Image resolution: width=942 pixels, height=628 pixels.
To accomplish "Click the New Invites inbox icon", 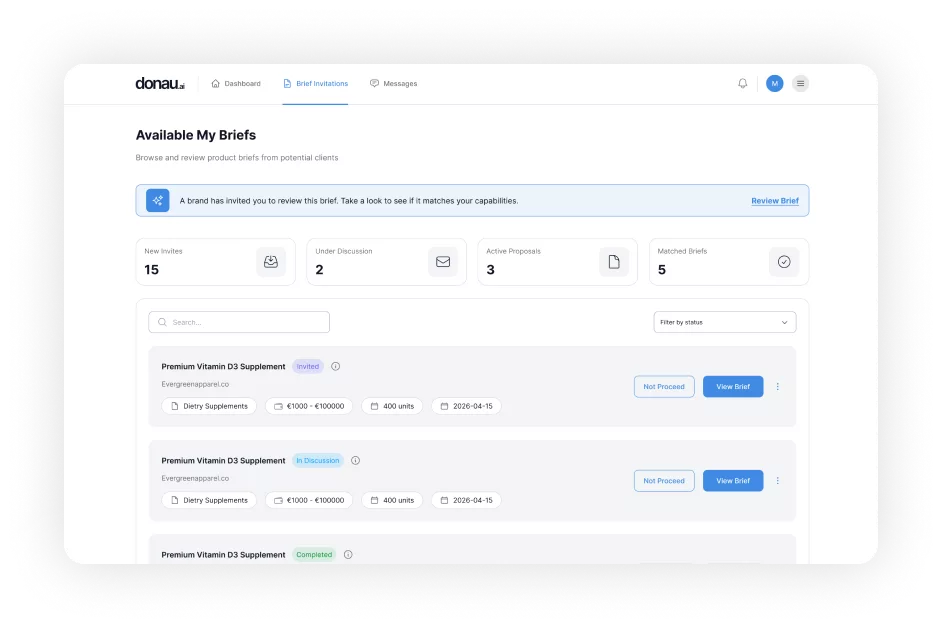I will coord(270,261).
